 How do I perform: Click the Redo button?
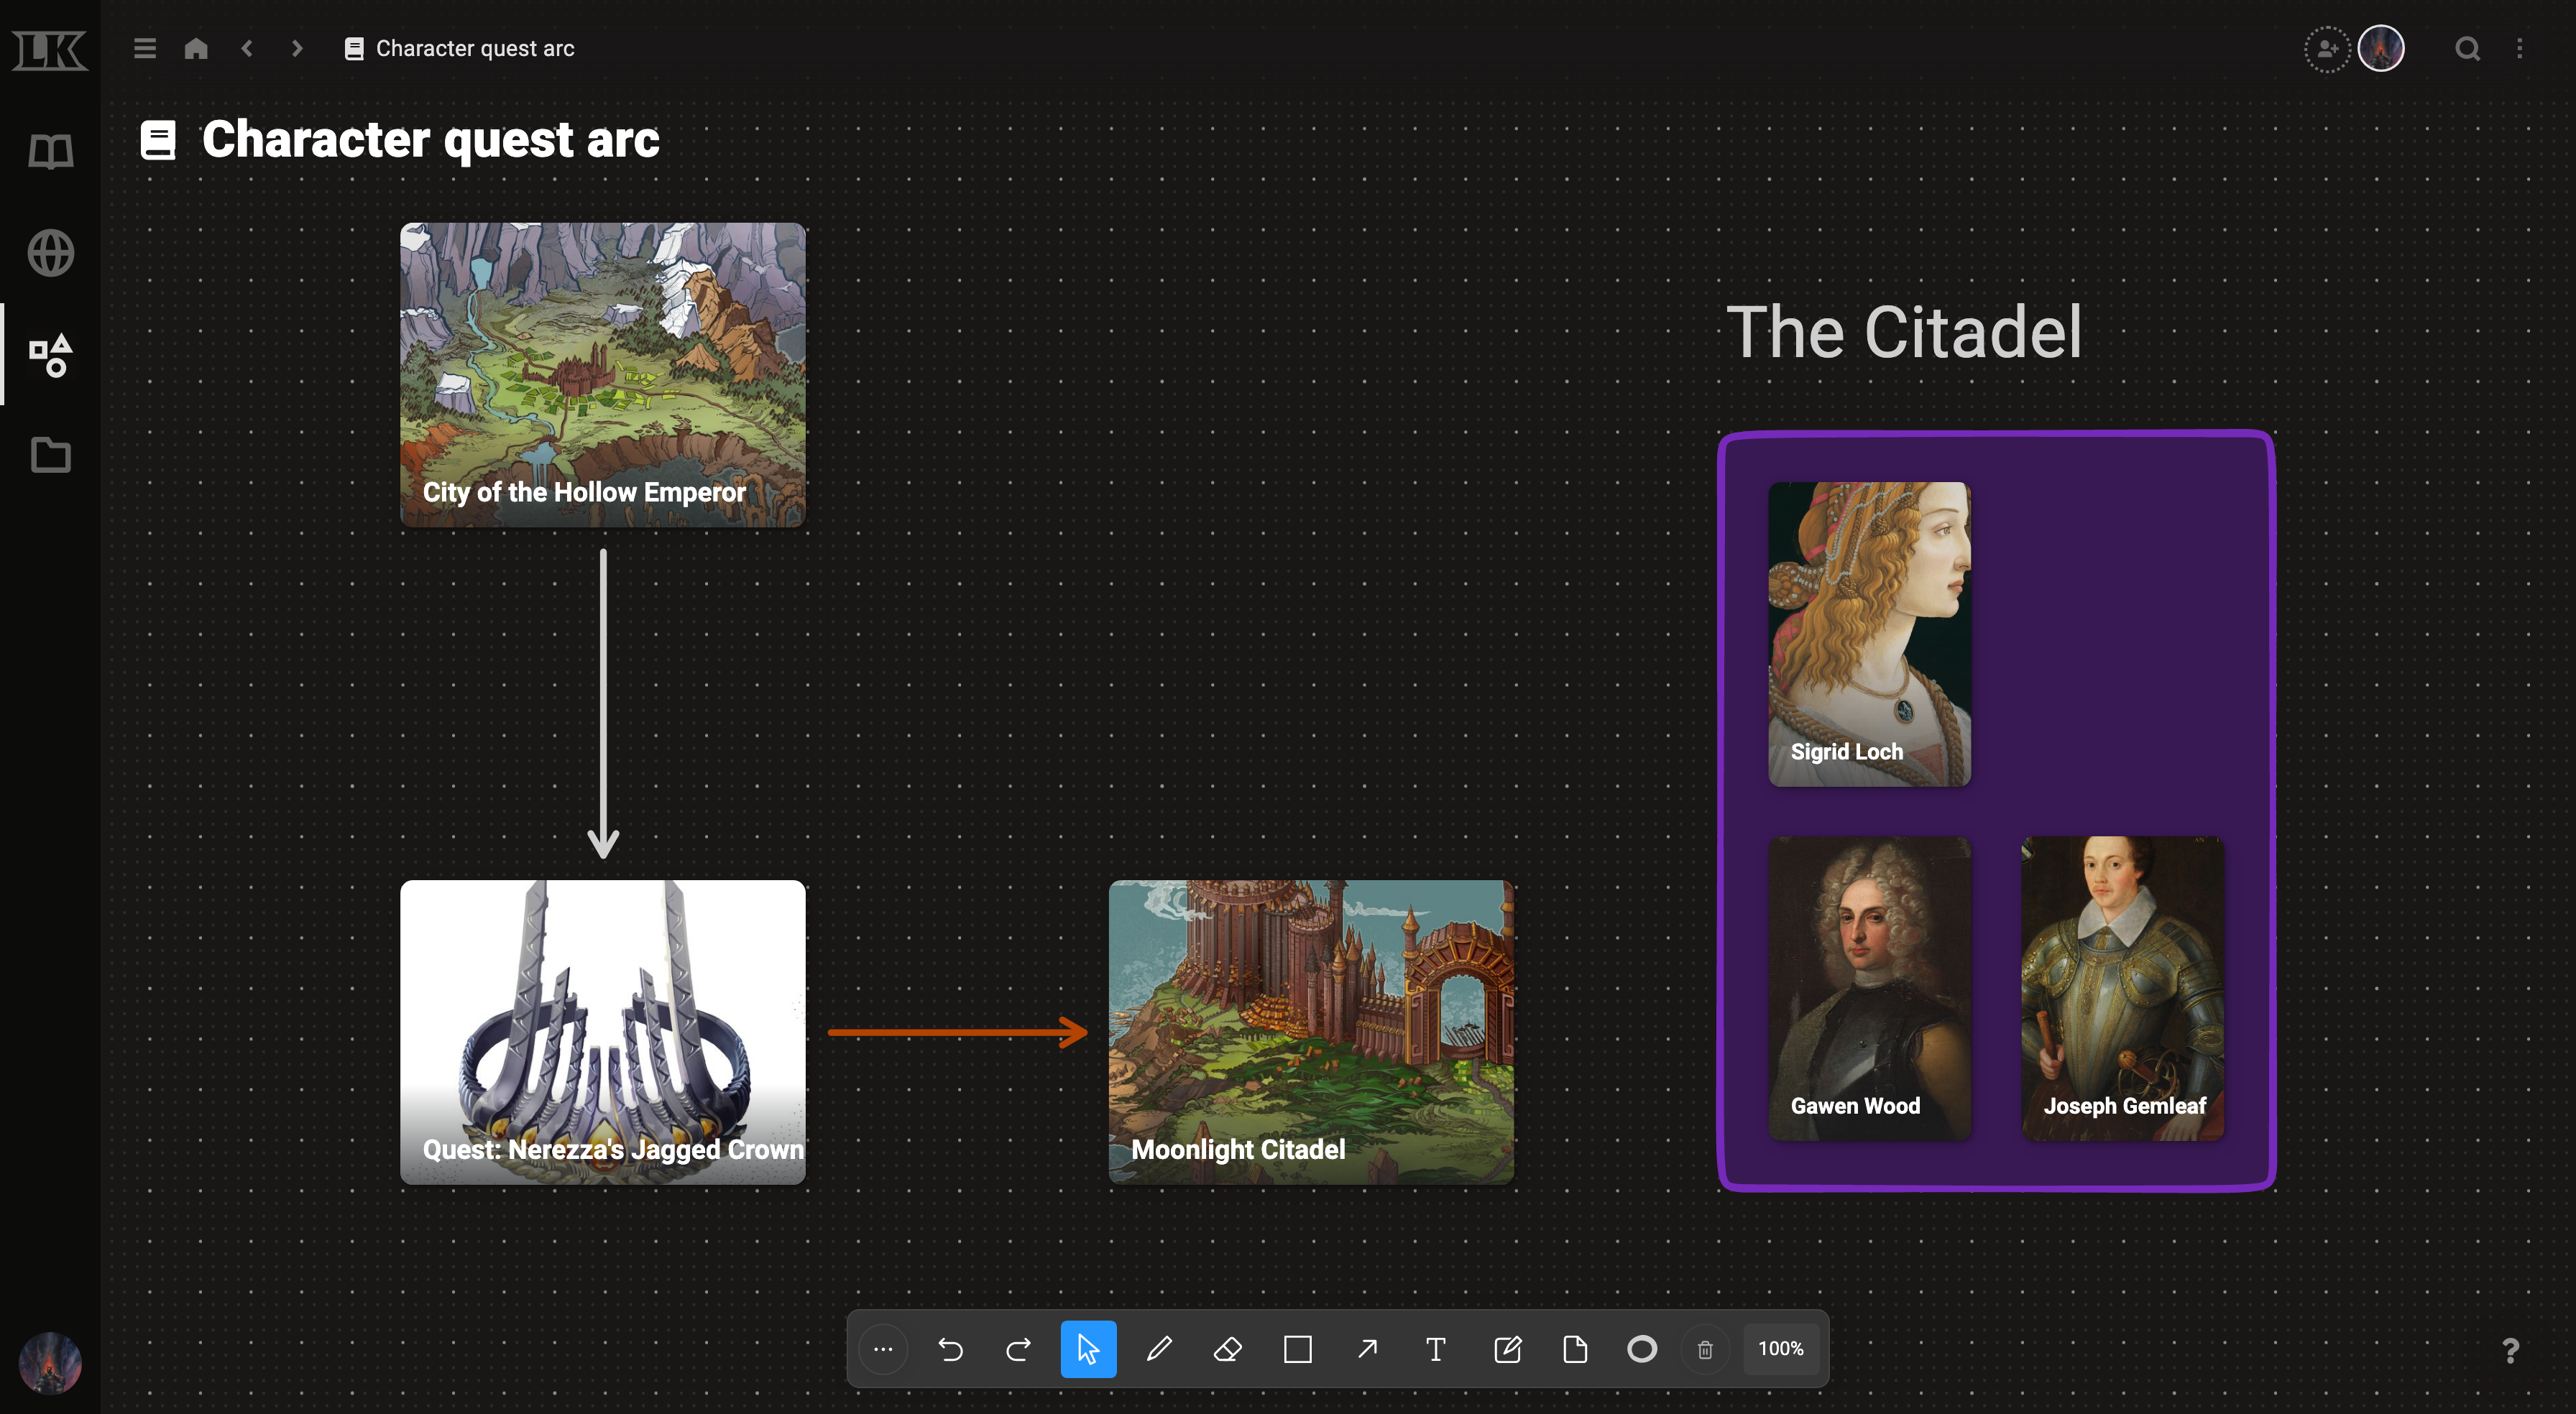click(x=1018, y=1349)
